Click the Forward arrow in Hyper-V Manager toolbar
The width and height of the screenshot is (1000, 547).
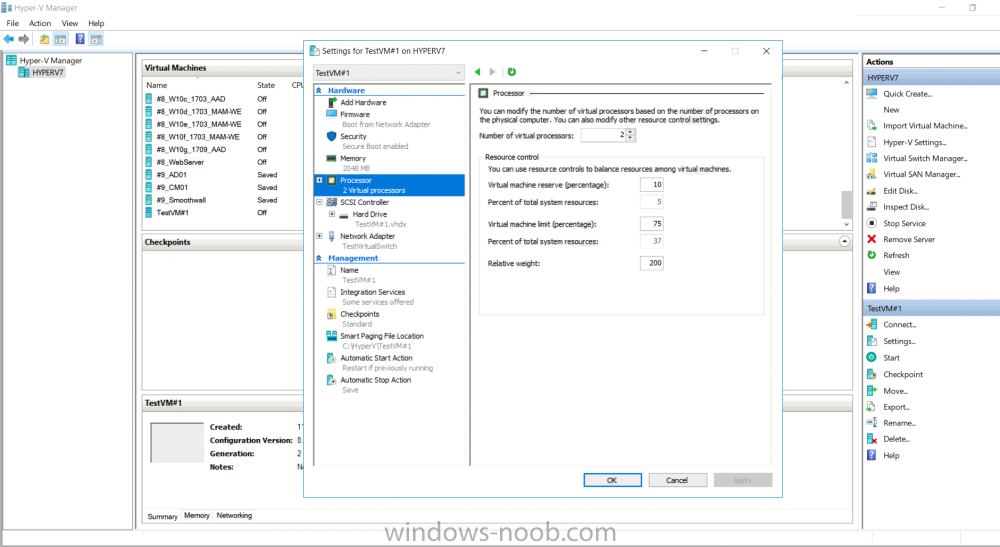coord(24,39)
